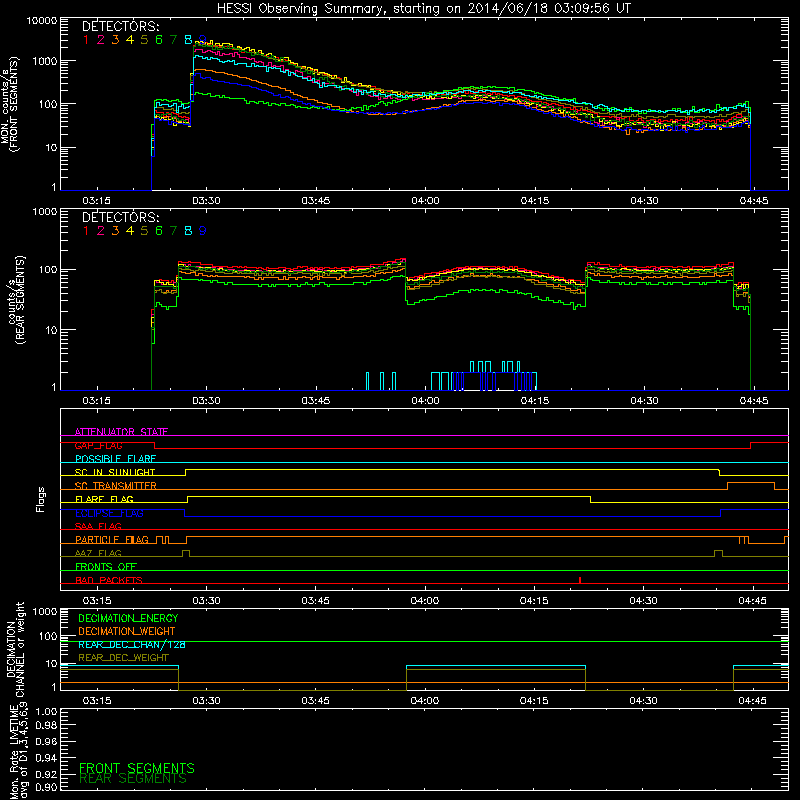This screenshot has width=800, height=800.
Task: Click the 04:45 tick under the front segments plot
Action: point(754,201)
